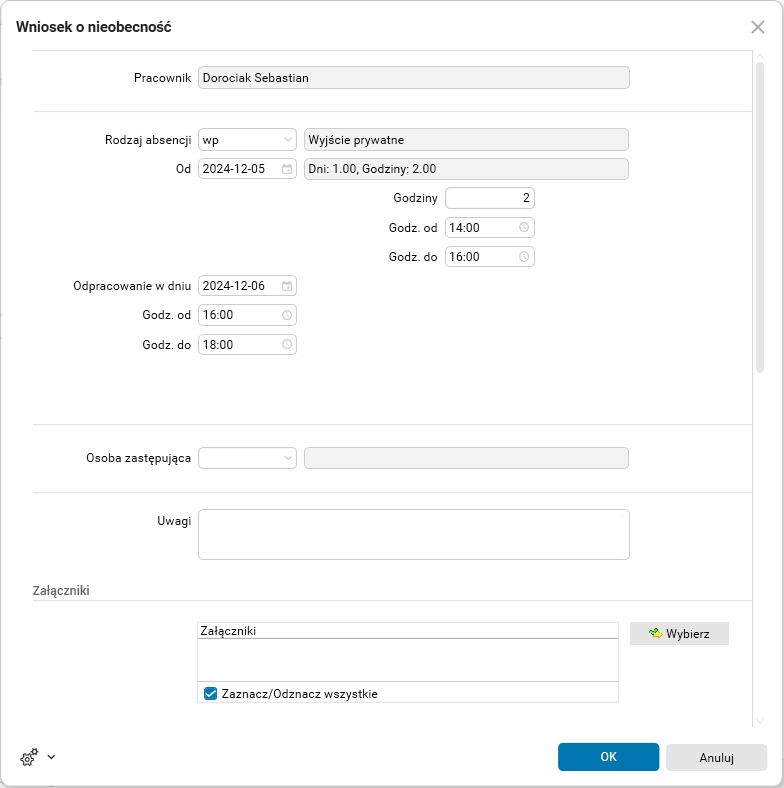The height and width of the screenshot is (788, 784).
Task: Click clock icon in make-up Godz. do 18:00
Action: coord(287,344)
